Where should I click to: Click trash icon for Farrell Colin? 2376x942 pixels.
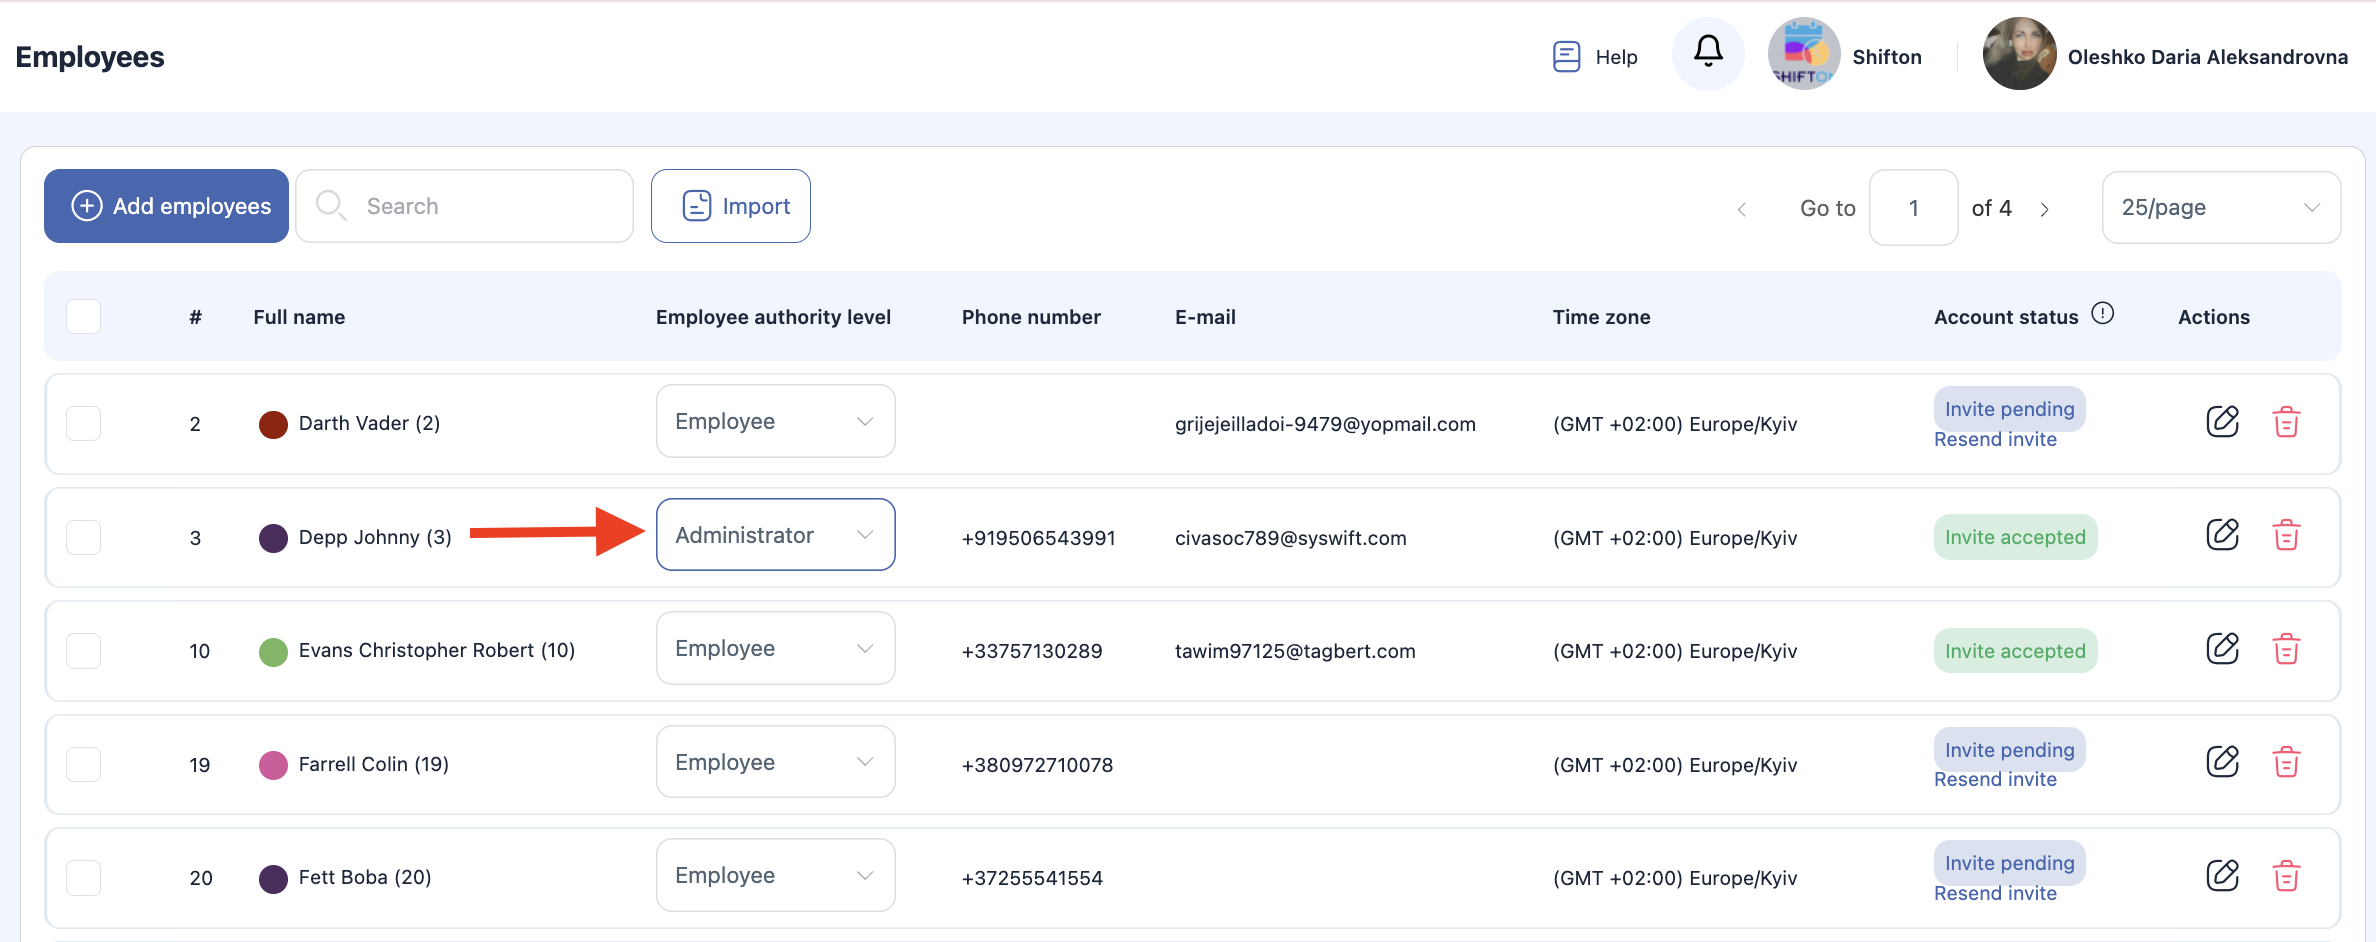(2286, 763)
